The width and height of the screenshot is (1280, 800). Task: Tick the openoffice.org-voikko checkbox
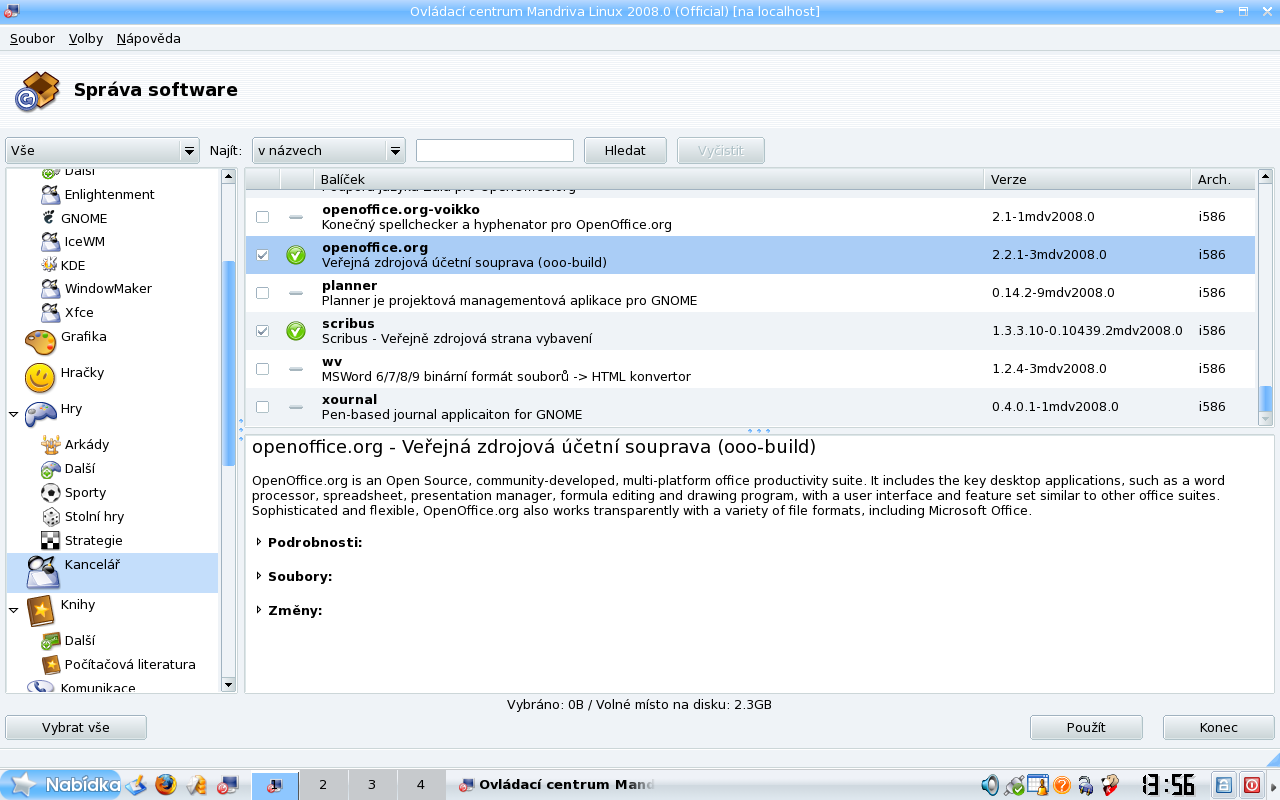pos(262,217)
